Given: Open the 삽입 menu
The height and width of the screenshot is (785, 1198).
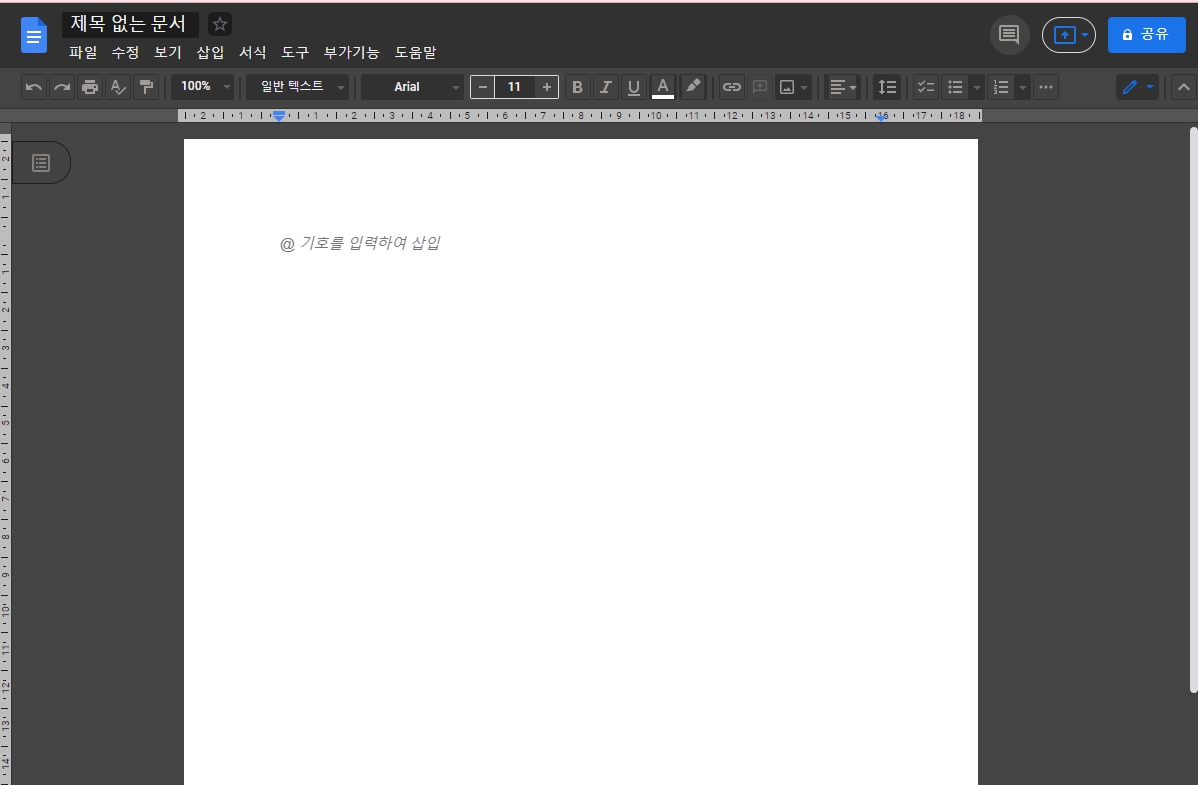Looking at the screenshot, I should coord(210,53).
